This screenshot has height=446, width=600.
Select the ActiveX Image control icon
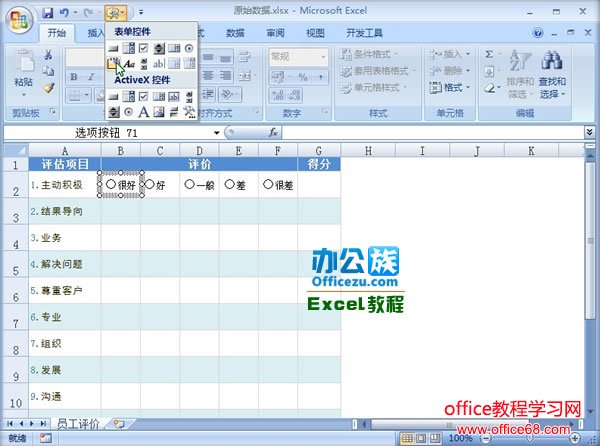[x=159, y=112]
